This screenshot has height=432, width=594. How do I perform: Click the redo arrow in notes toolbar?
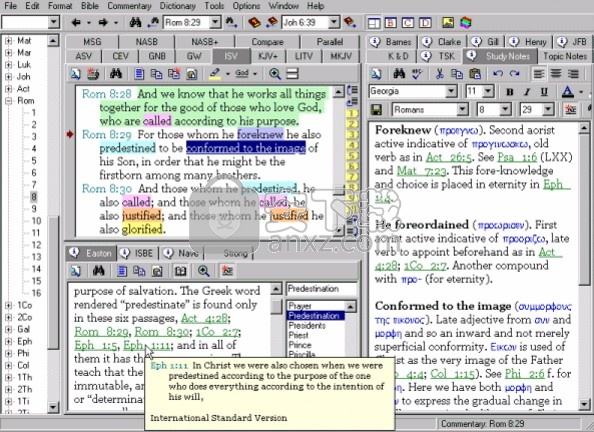click(x=514, y=73)
